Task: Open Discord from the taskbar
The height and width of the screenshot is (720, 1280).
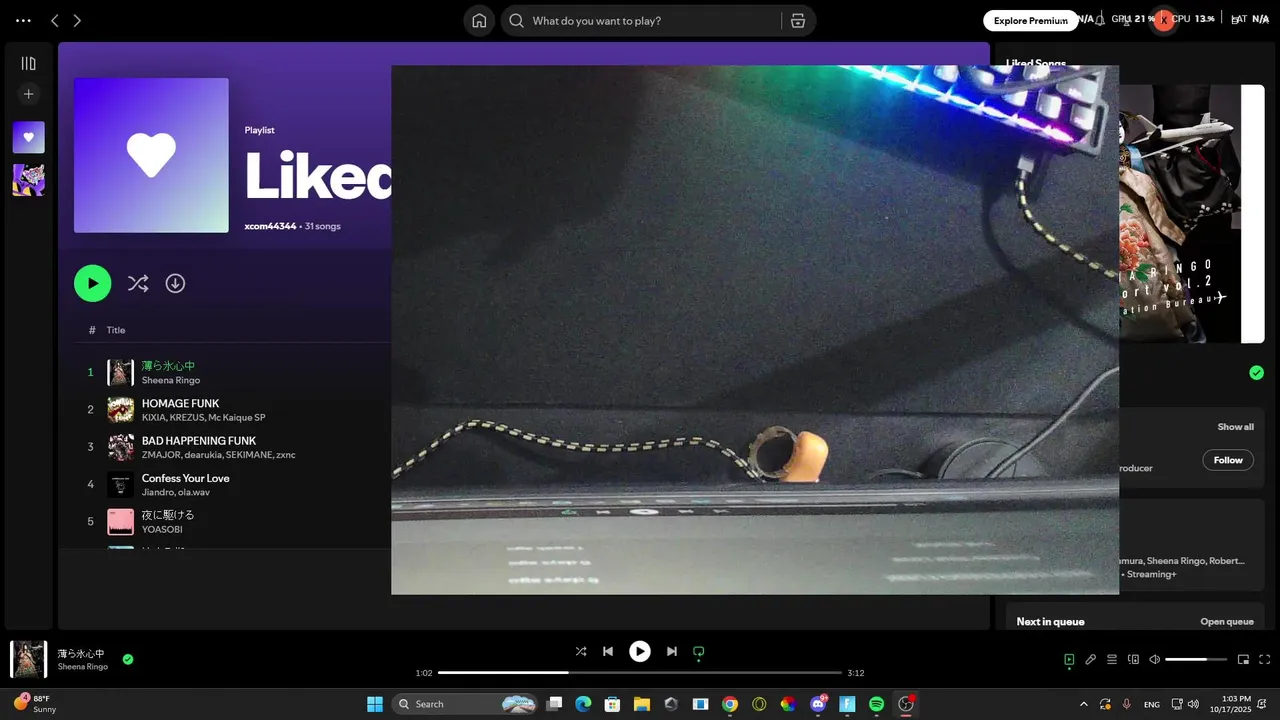Action: point(818,704)
